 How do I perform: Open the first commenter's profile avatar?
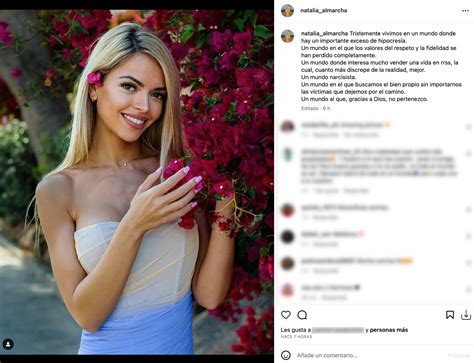287,127
